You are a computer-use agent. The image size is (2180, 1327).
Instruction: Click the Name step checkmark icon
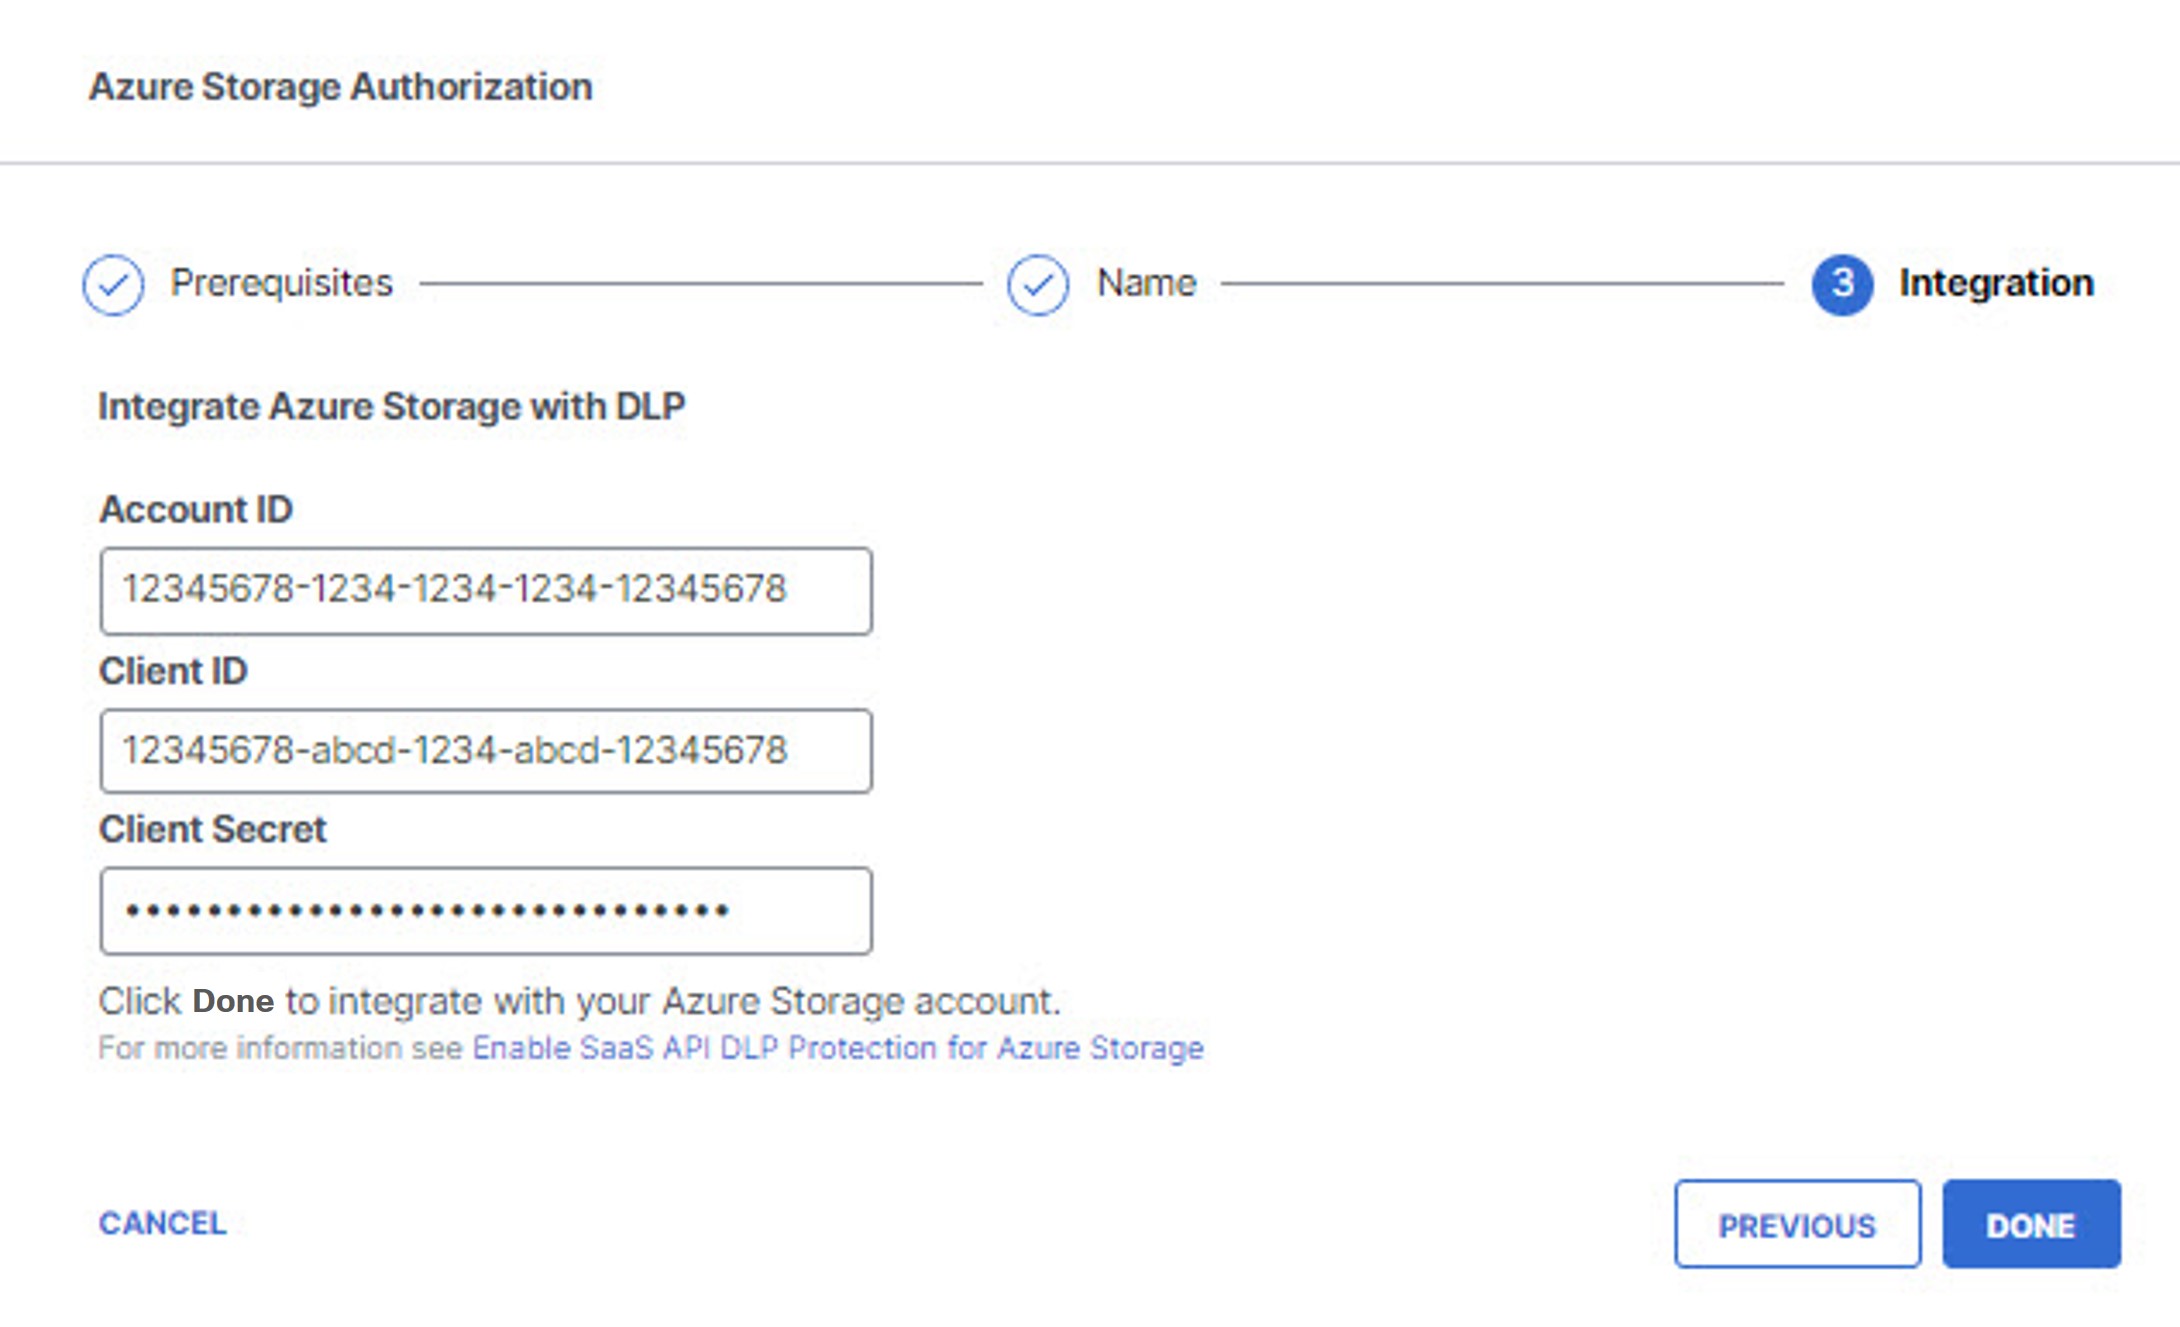coord(1038,285)
